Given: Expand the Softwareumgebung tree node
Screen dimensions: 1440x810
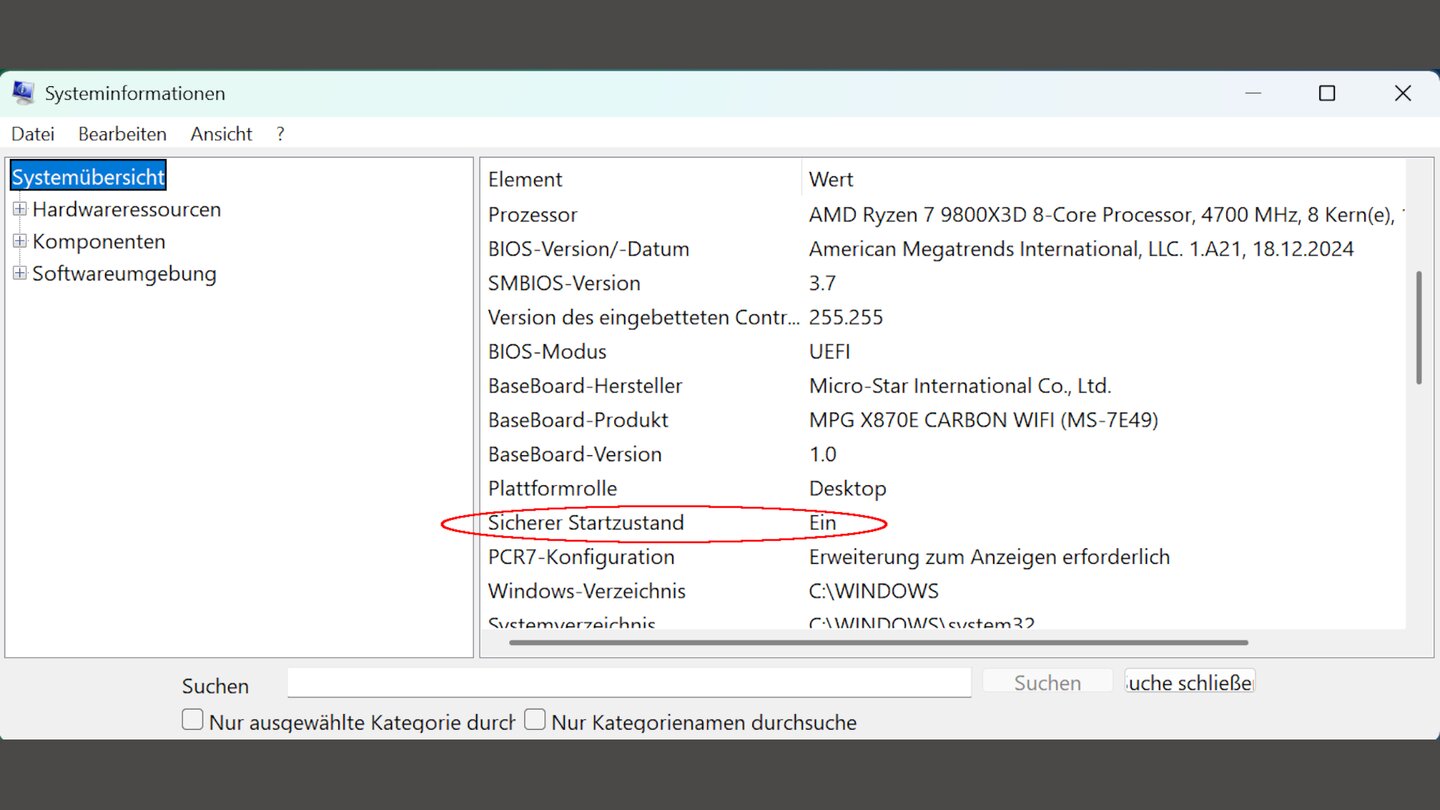Looking at the screenshot, I should pyautogui.click(x=19, y=274).
